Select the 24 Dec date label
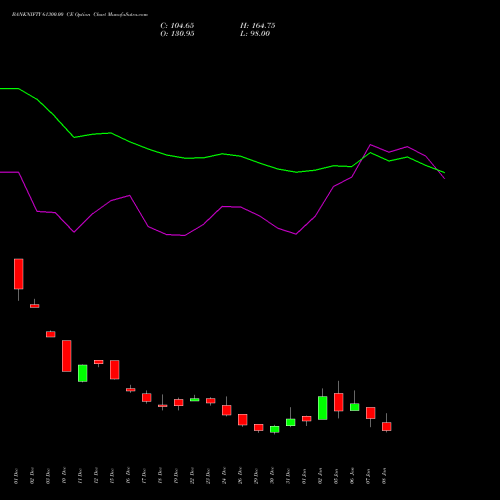This screenshot has height=500, width=500. click(x=224, y=476)
